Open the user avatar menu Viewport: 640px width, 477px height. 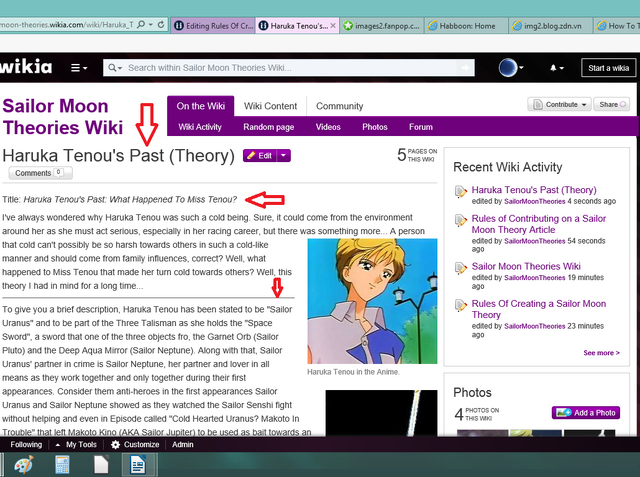tap(511, 68)
